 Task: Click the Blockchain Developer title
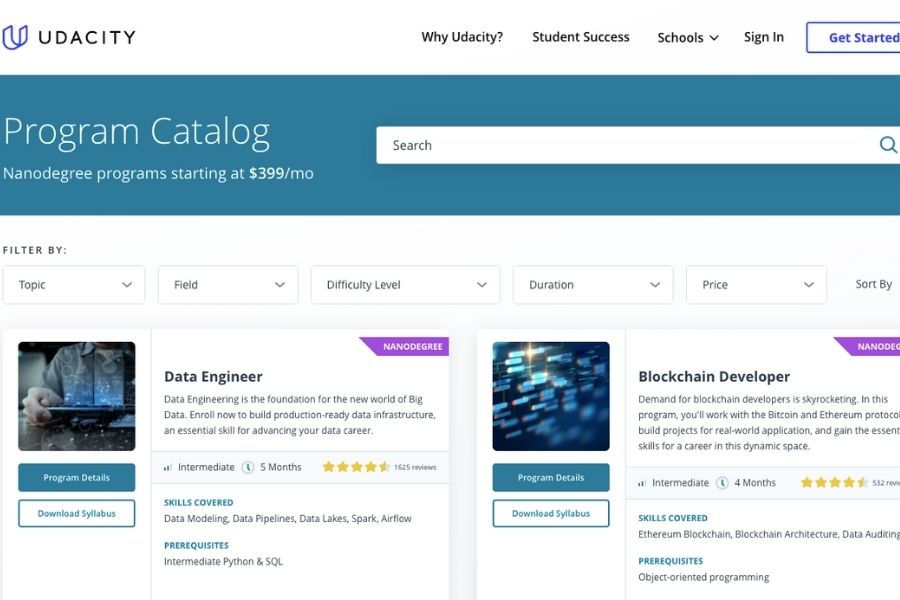click(x=714, y=377)
